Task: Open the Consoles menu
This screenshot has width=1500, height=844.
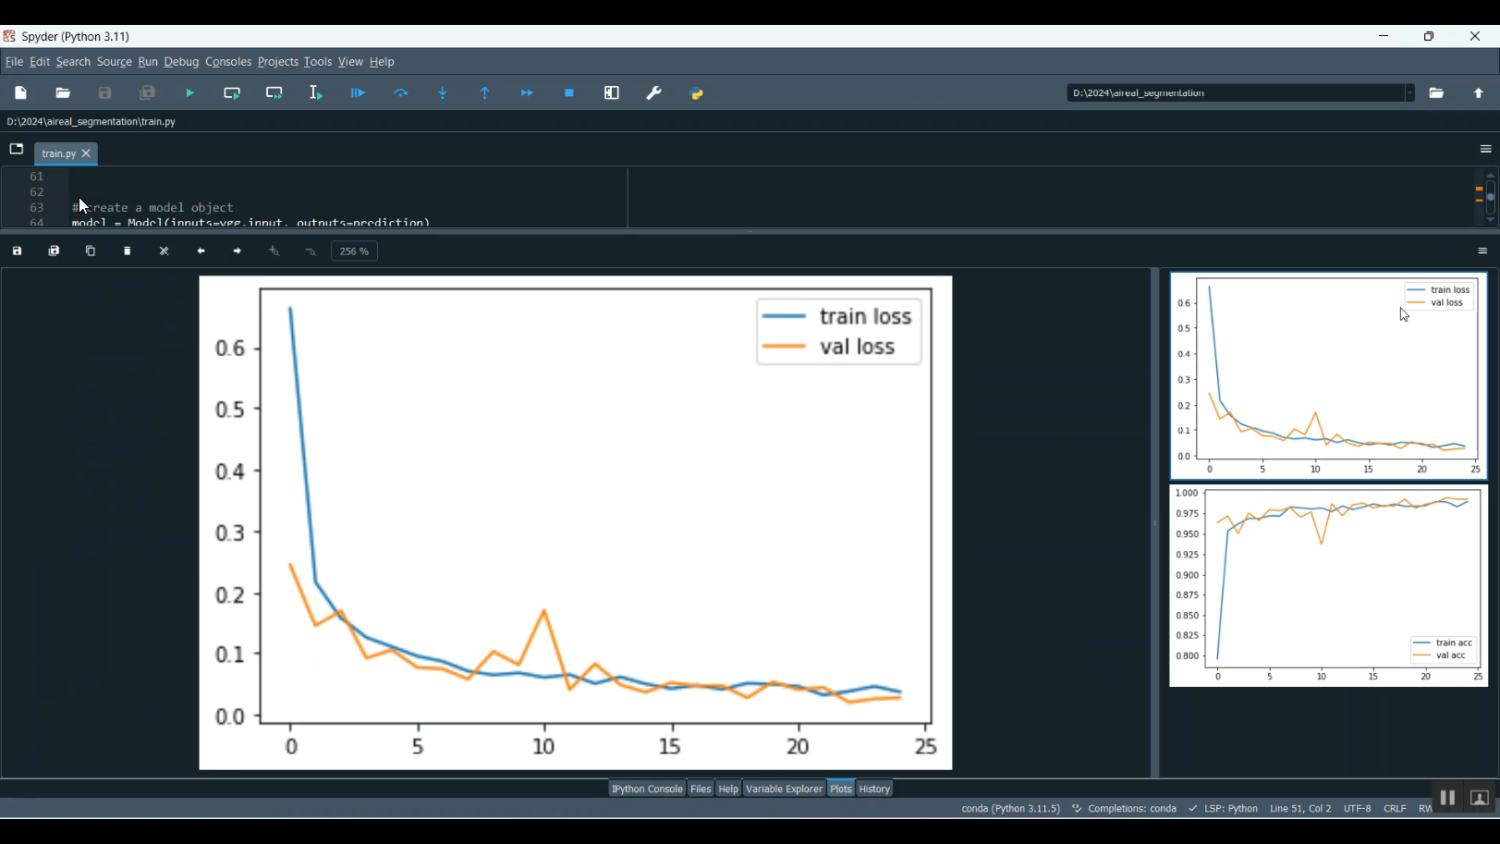Action: (228, 62)
